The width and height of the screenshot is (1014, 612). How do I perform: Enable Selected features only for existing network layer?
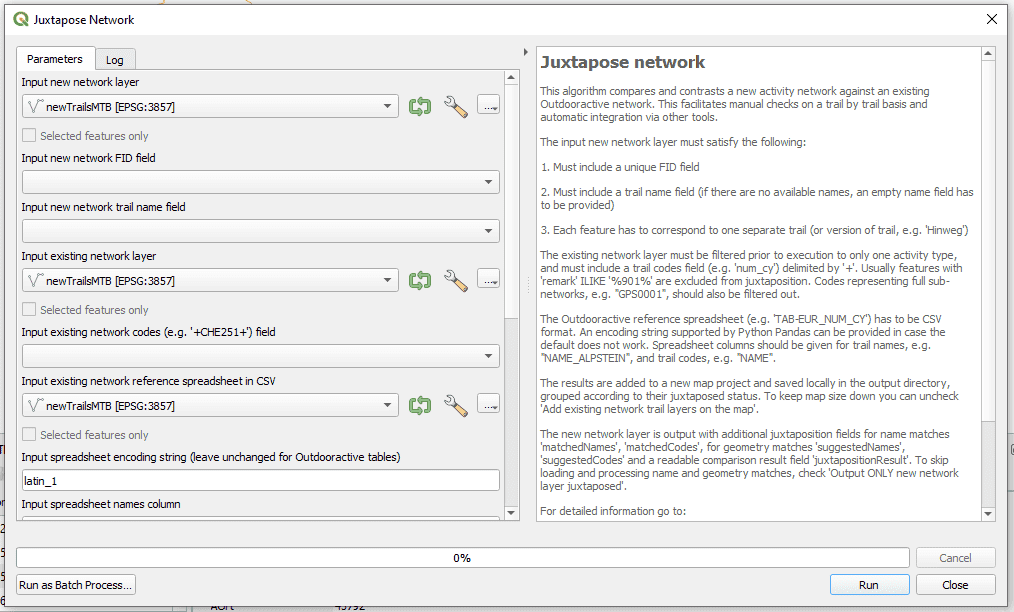(29, 309)
